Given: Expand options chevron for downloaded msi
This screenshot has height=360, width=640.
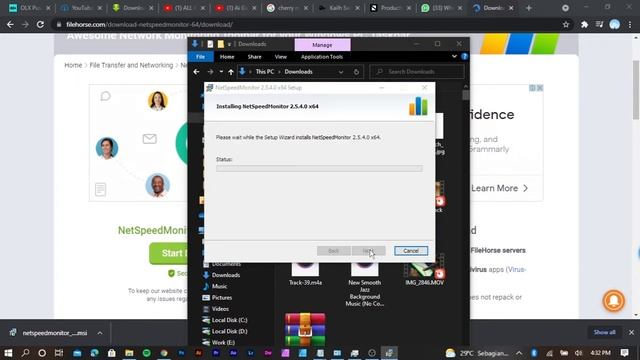Looking at the screenshot, I should click(x=100, y=333).
